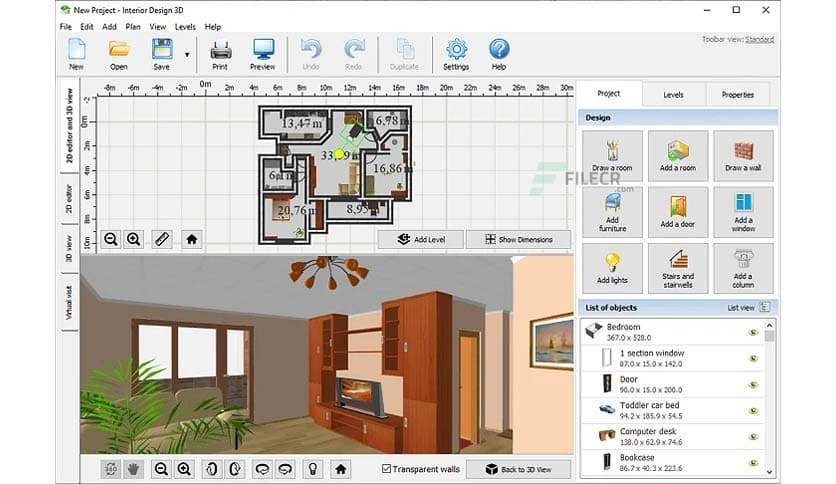Select the ruler measure tool

162,239
